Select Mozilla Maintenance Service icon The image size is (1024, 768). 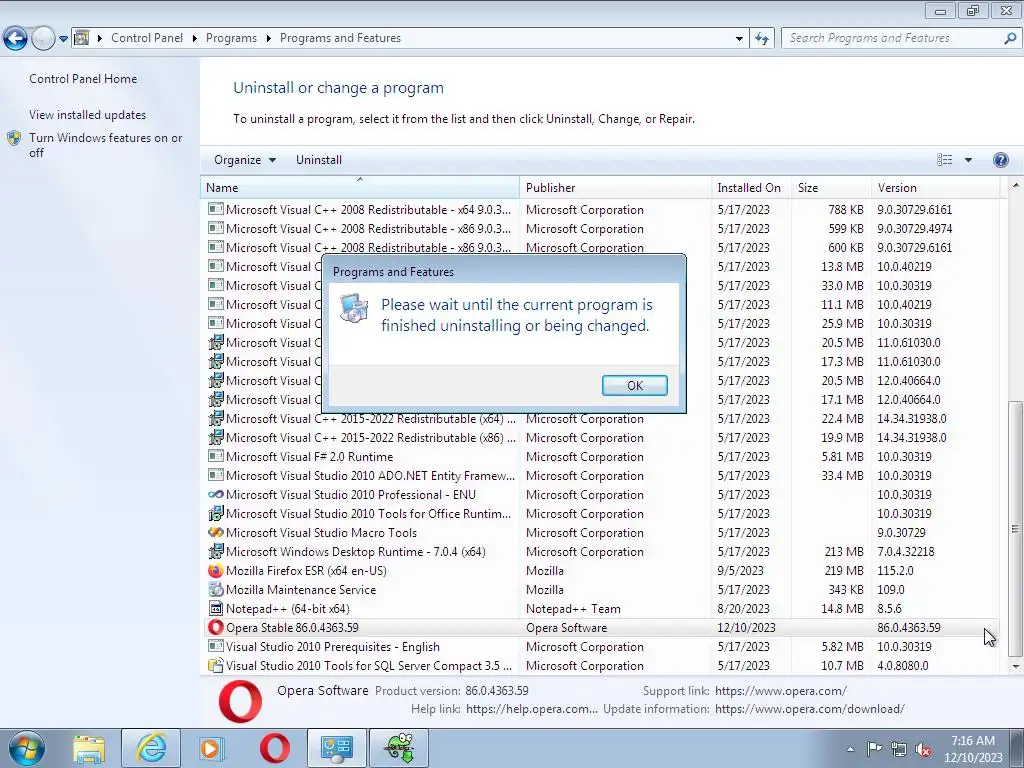point(216,590)
